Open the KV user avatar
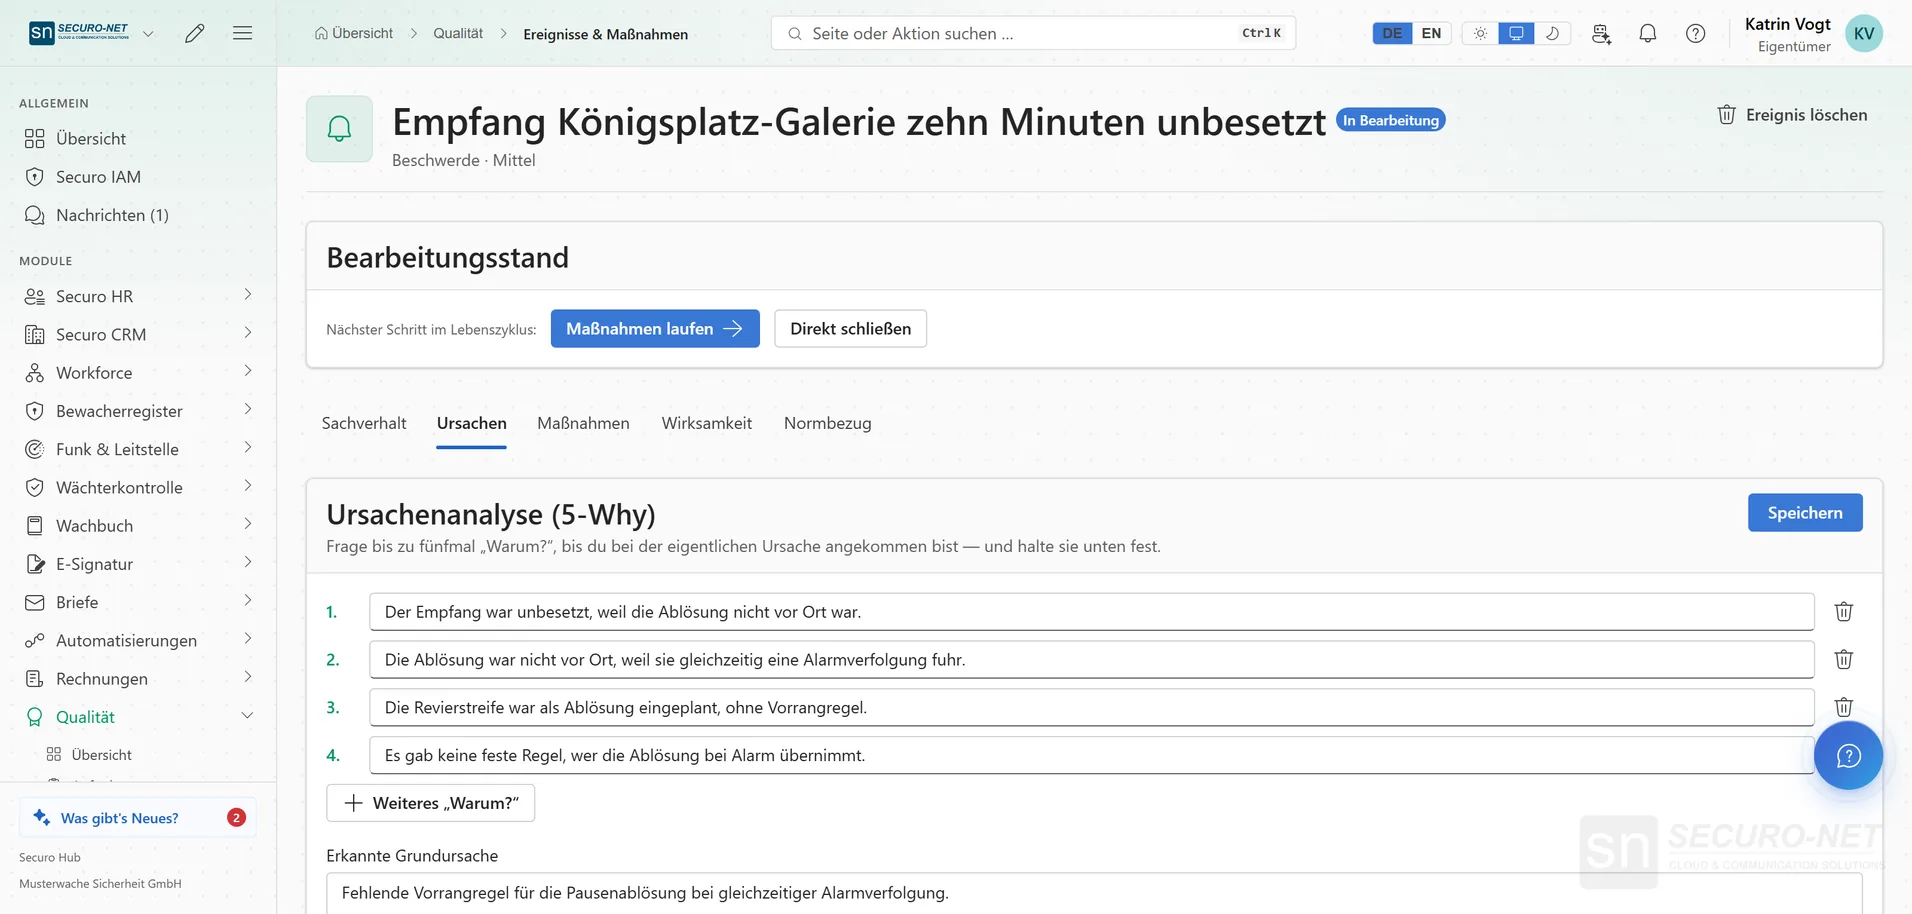1912x914 pixels. point(1864,33)
